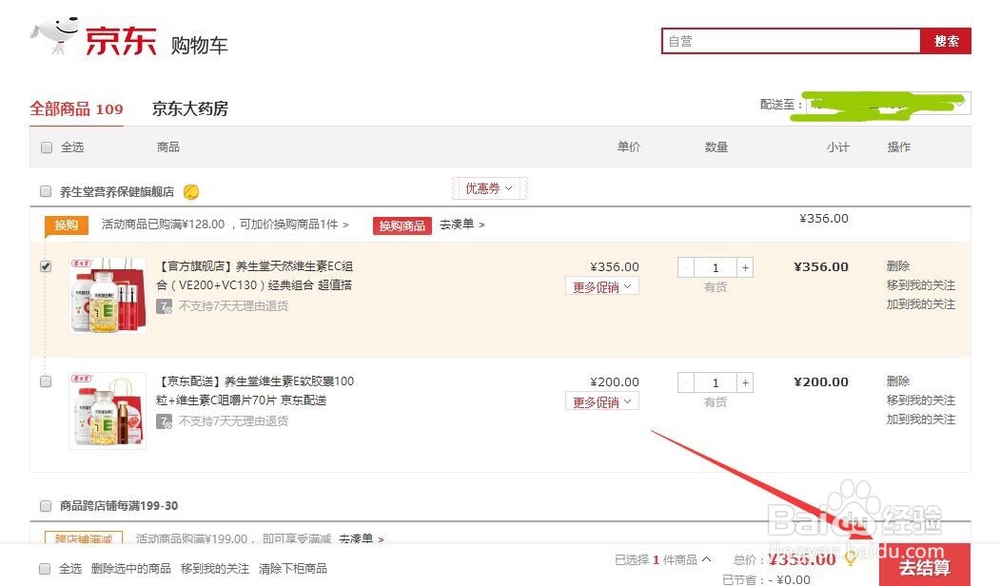Switch to the 京东大药房 tab
Viewport: 1000px width, 586px height.
[190, 110]
